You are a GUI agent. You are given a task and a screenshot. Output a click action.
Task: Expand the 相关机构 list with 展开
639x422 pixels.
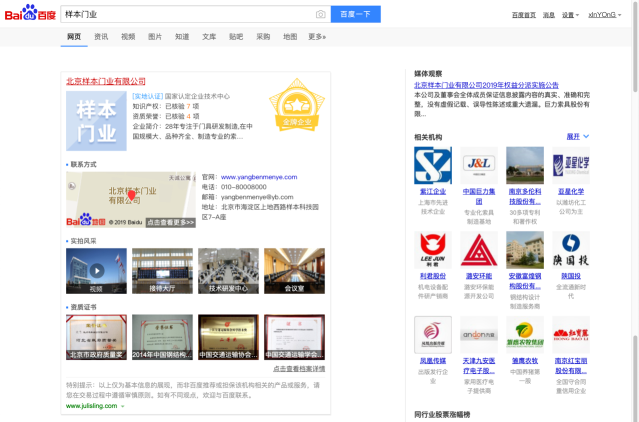578,136
